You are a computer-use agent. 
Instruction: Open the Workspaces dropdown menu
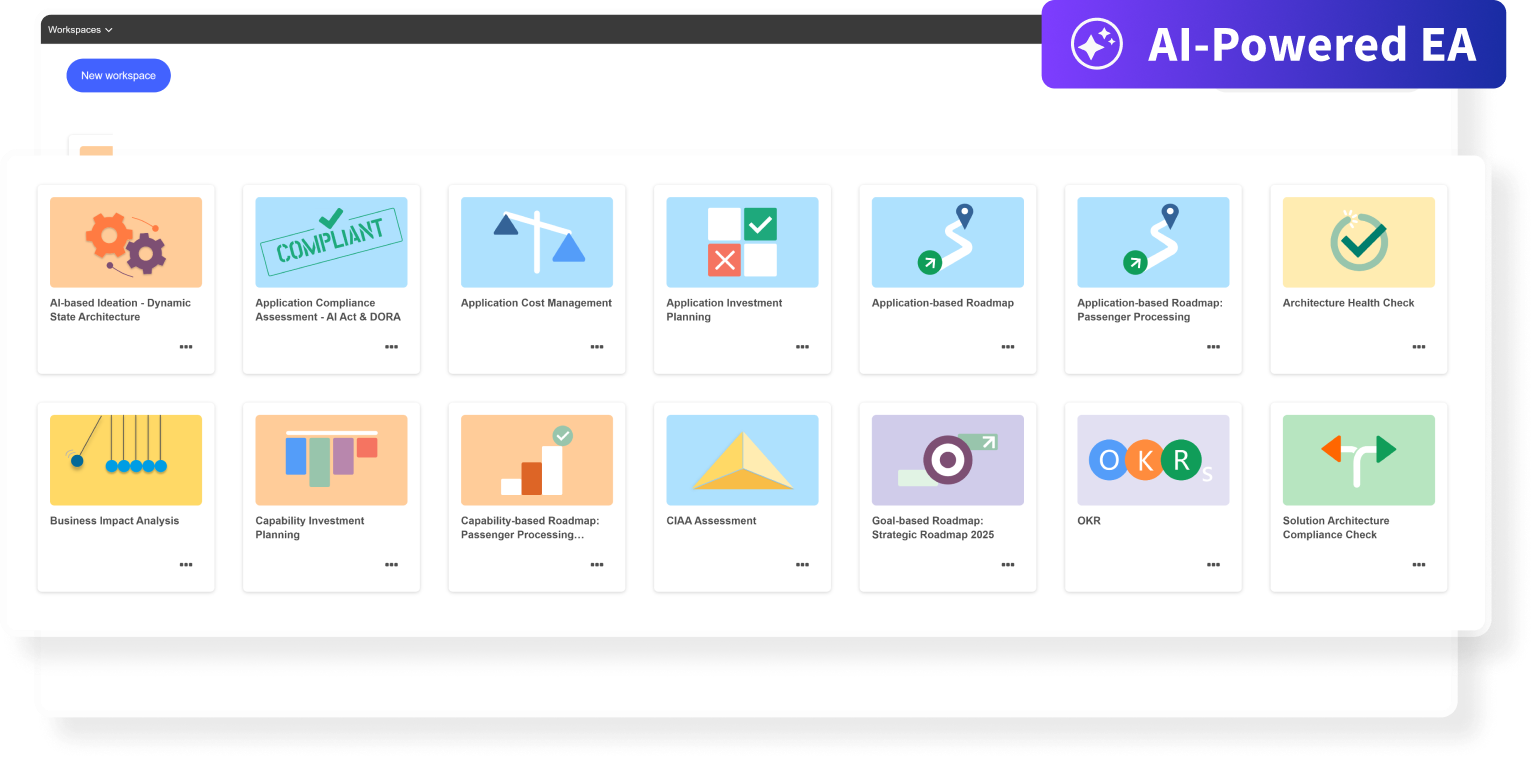80,30
